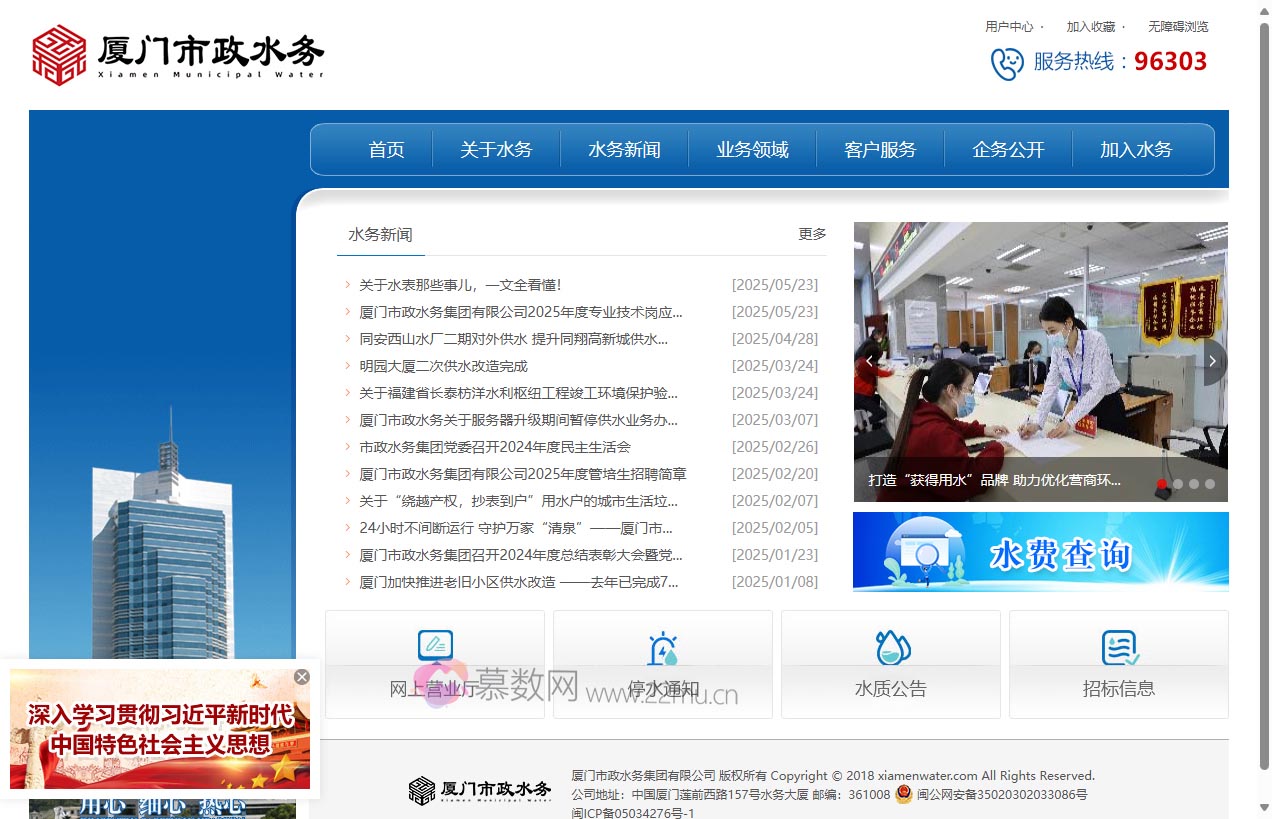Click the 停水通知 water outage notice icon
1272x819 pixels.
click(x=662, y=648)
